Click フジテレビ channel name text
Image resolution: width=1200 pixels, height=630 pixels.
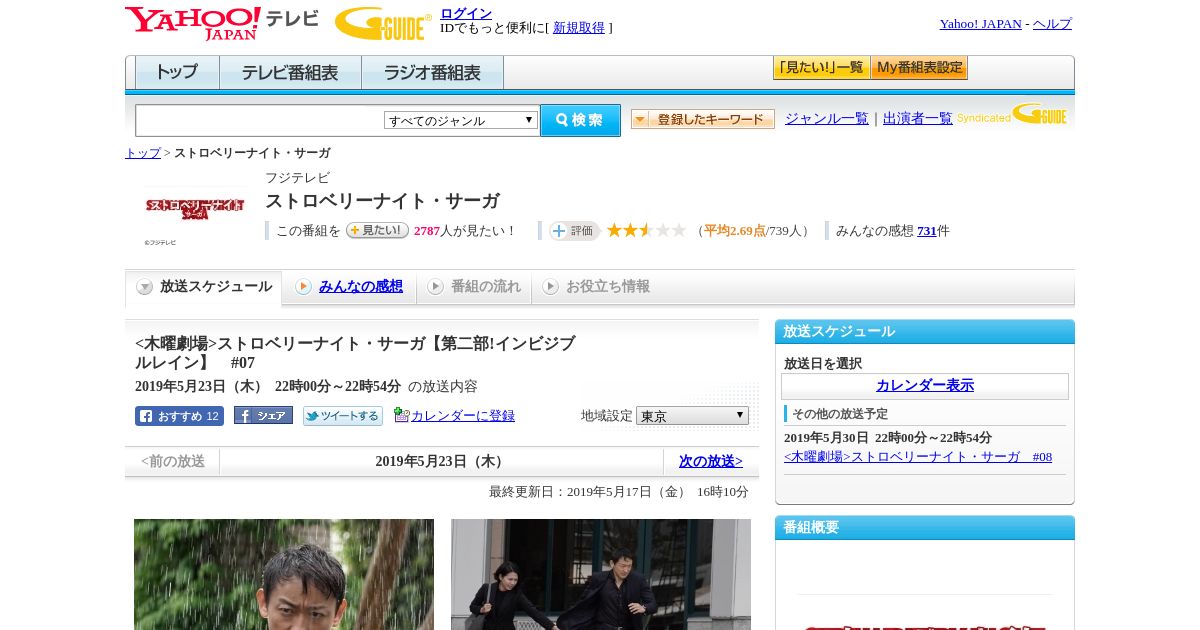point(297,178)
